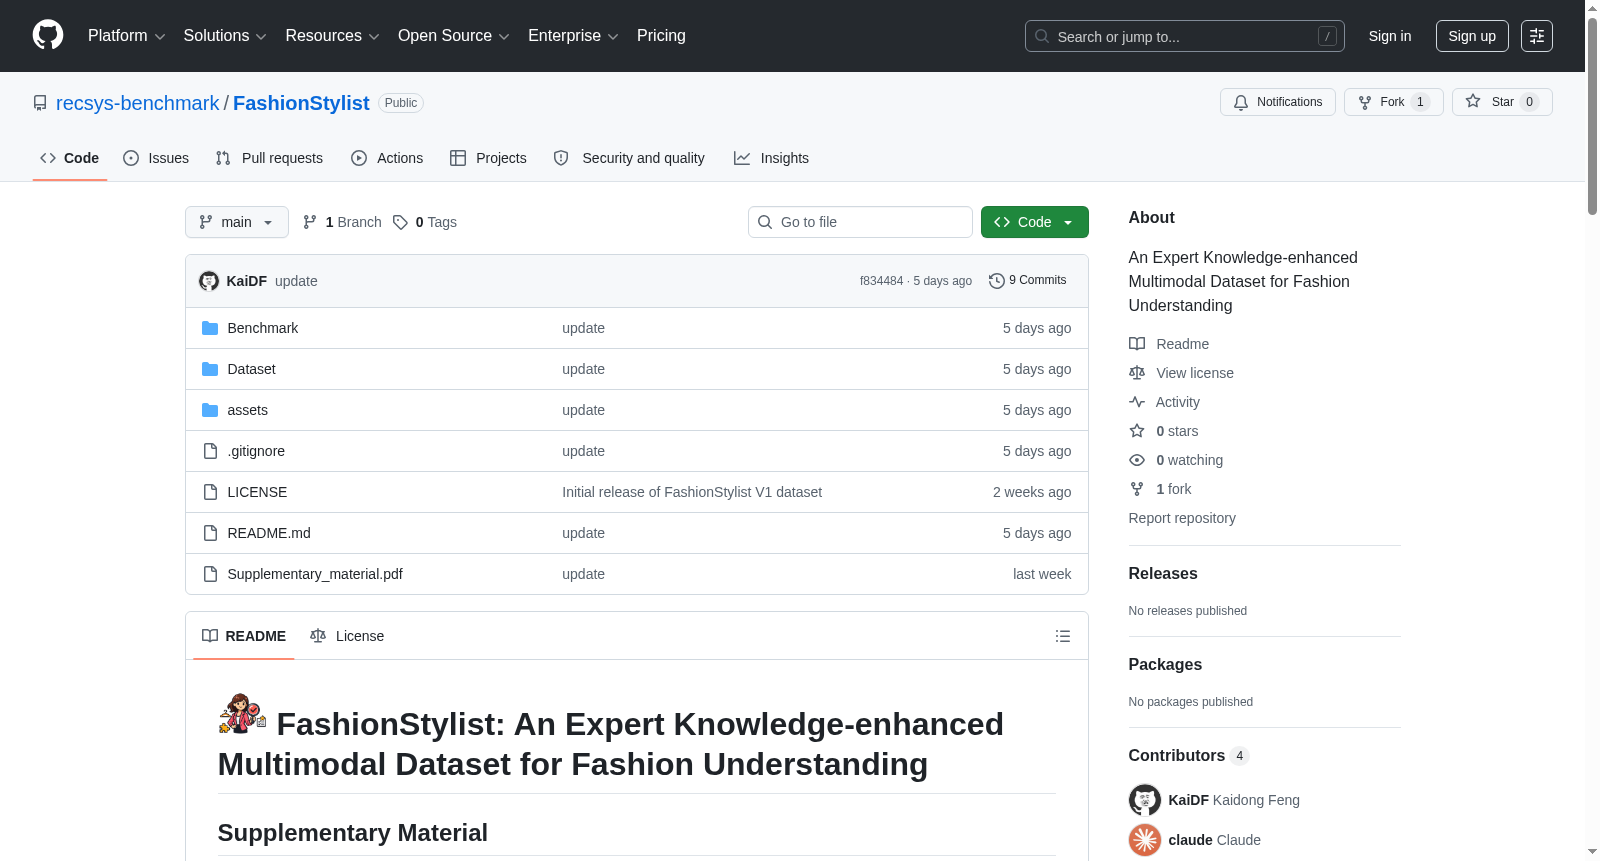Select the License tab
This screenshot has height=861, width=1600.
click(347, 636)
